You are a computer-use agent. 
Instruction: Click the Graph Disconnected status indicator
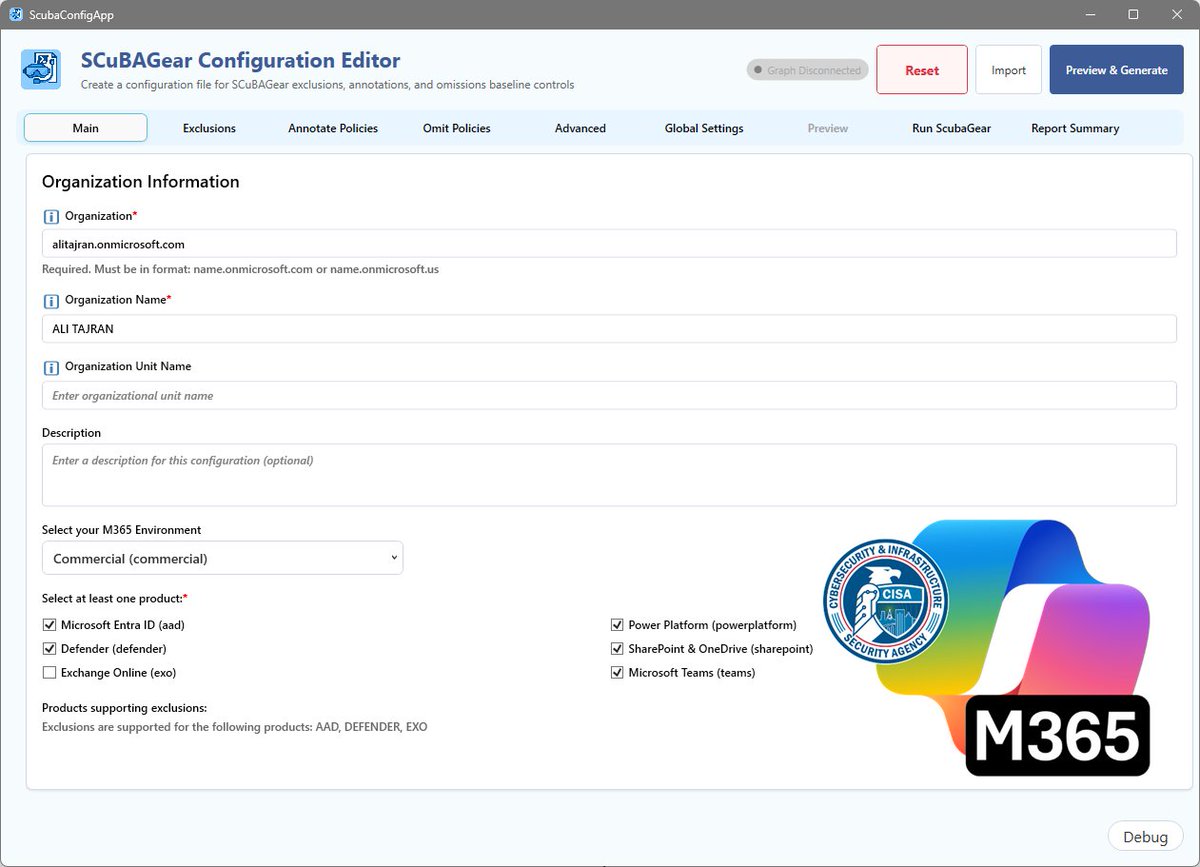(807, 71)
